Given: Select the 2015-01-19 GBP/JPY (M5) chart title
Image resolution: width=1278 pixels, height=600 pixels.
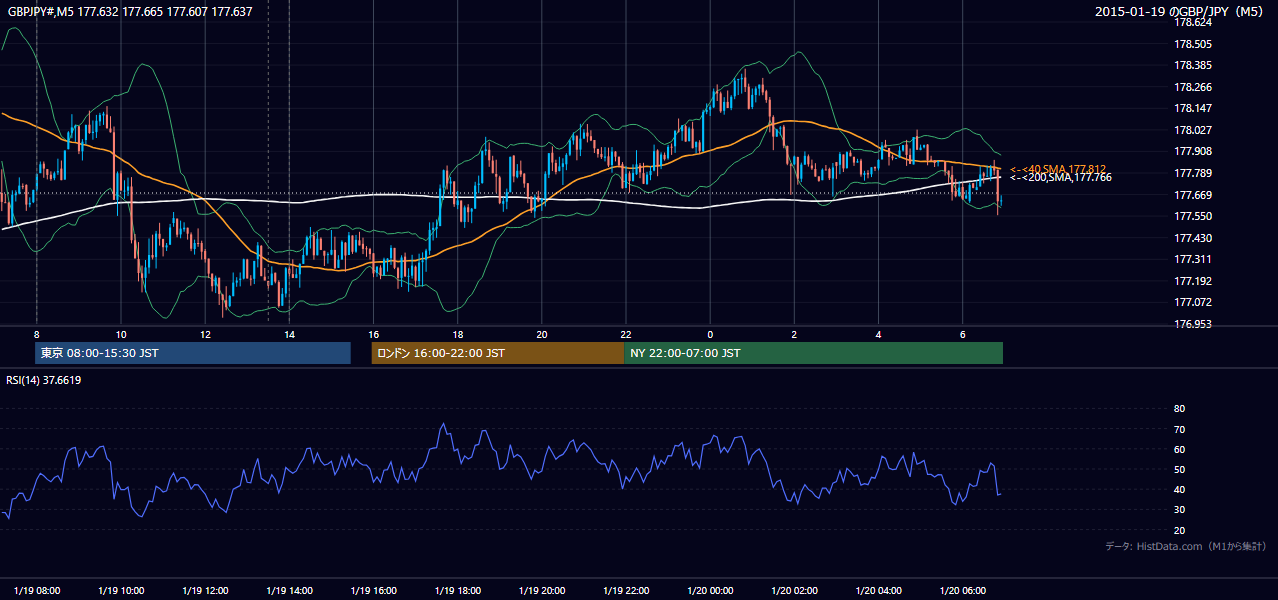Looking at the screenshot, I should [x=1181, y=12].
